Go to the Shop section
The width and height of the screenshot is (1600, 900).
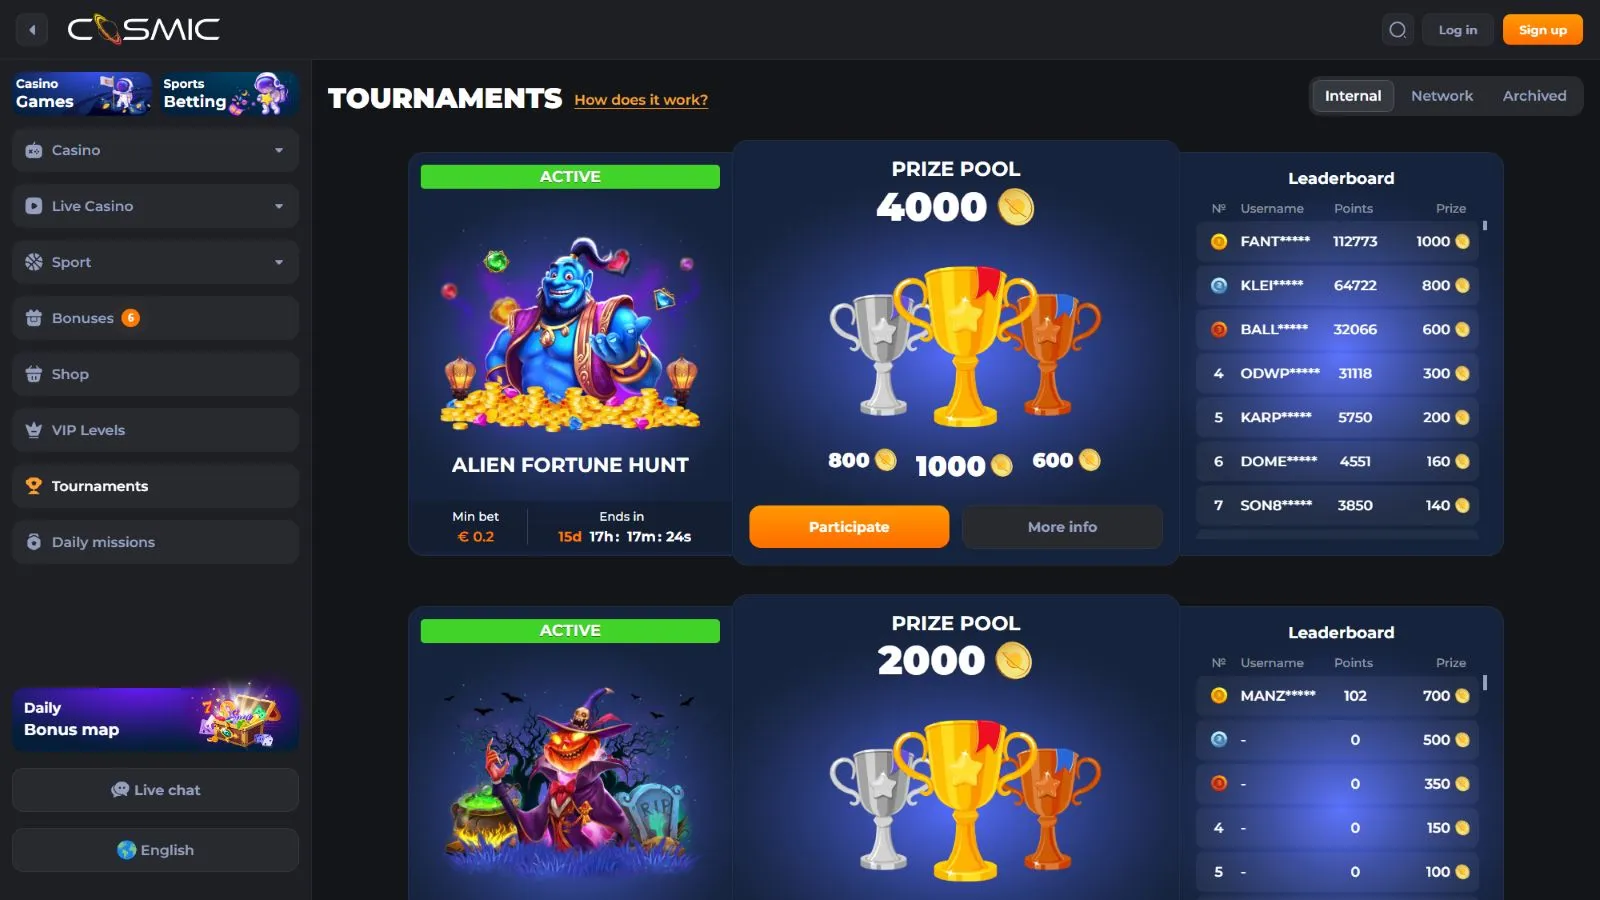coord(156,374)
